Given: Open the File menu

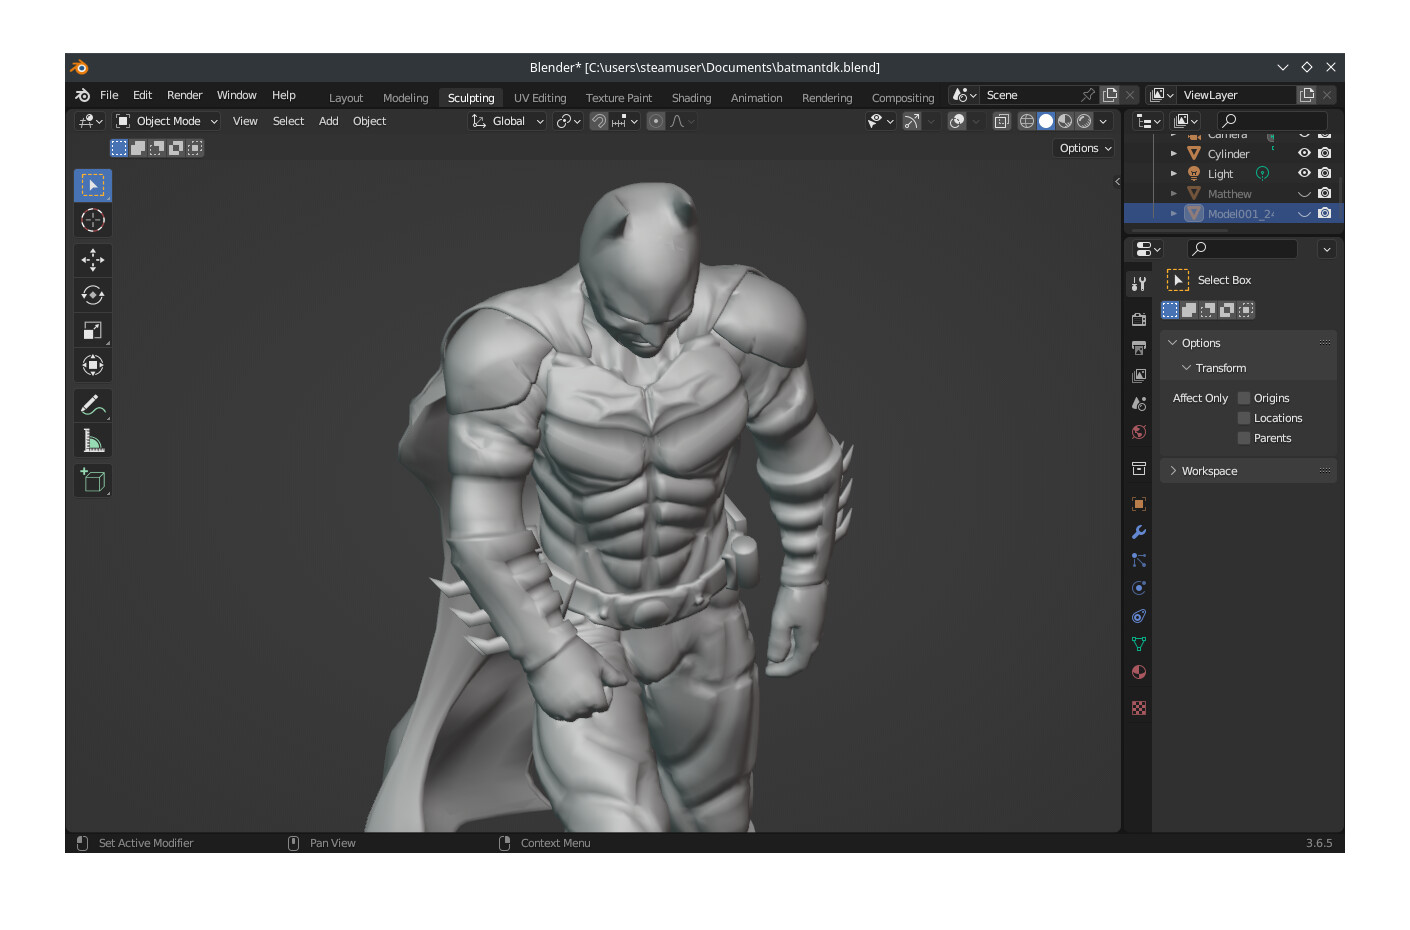Looking at the screenshot, I should pos(109,95).
